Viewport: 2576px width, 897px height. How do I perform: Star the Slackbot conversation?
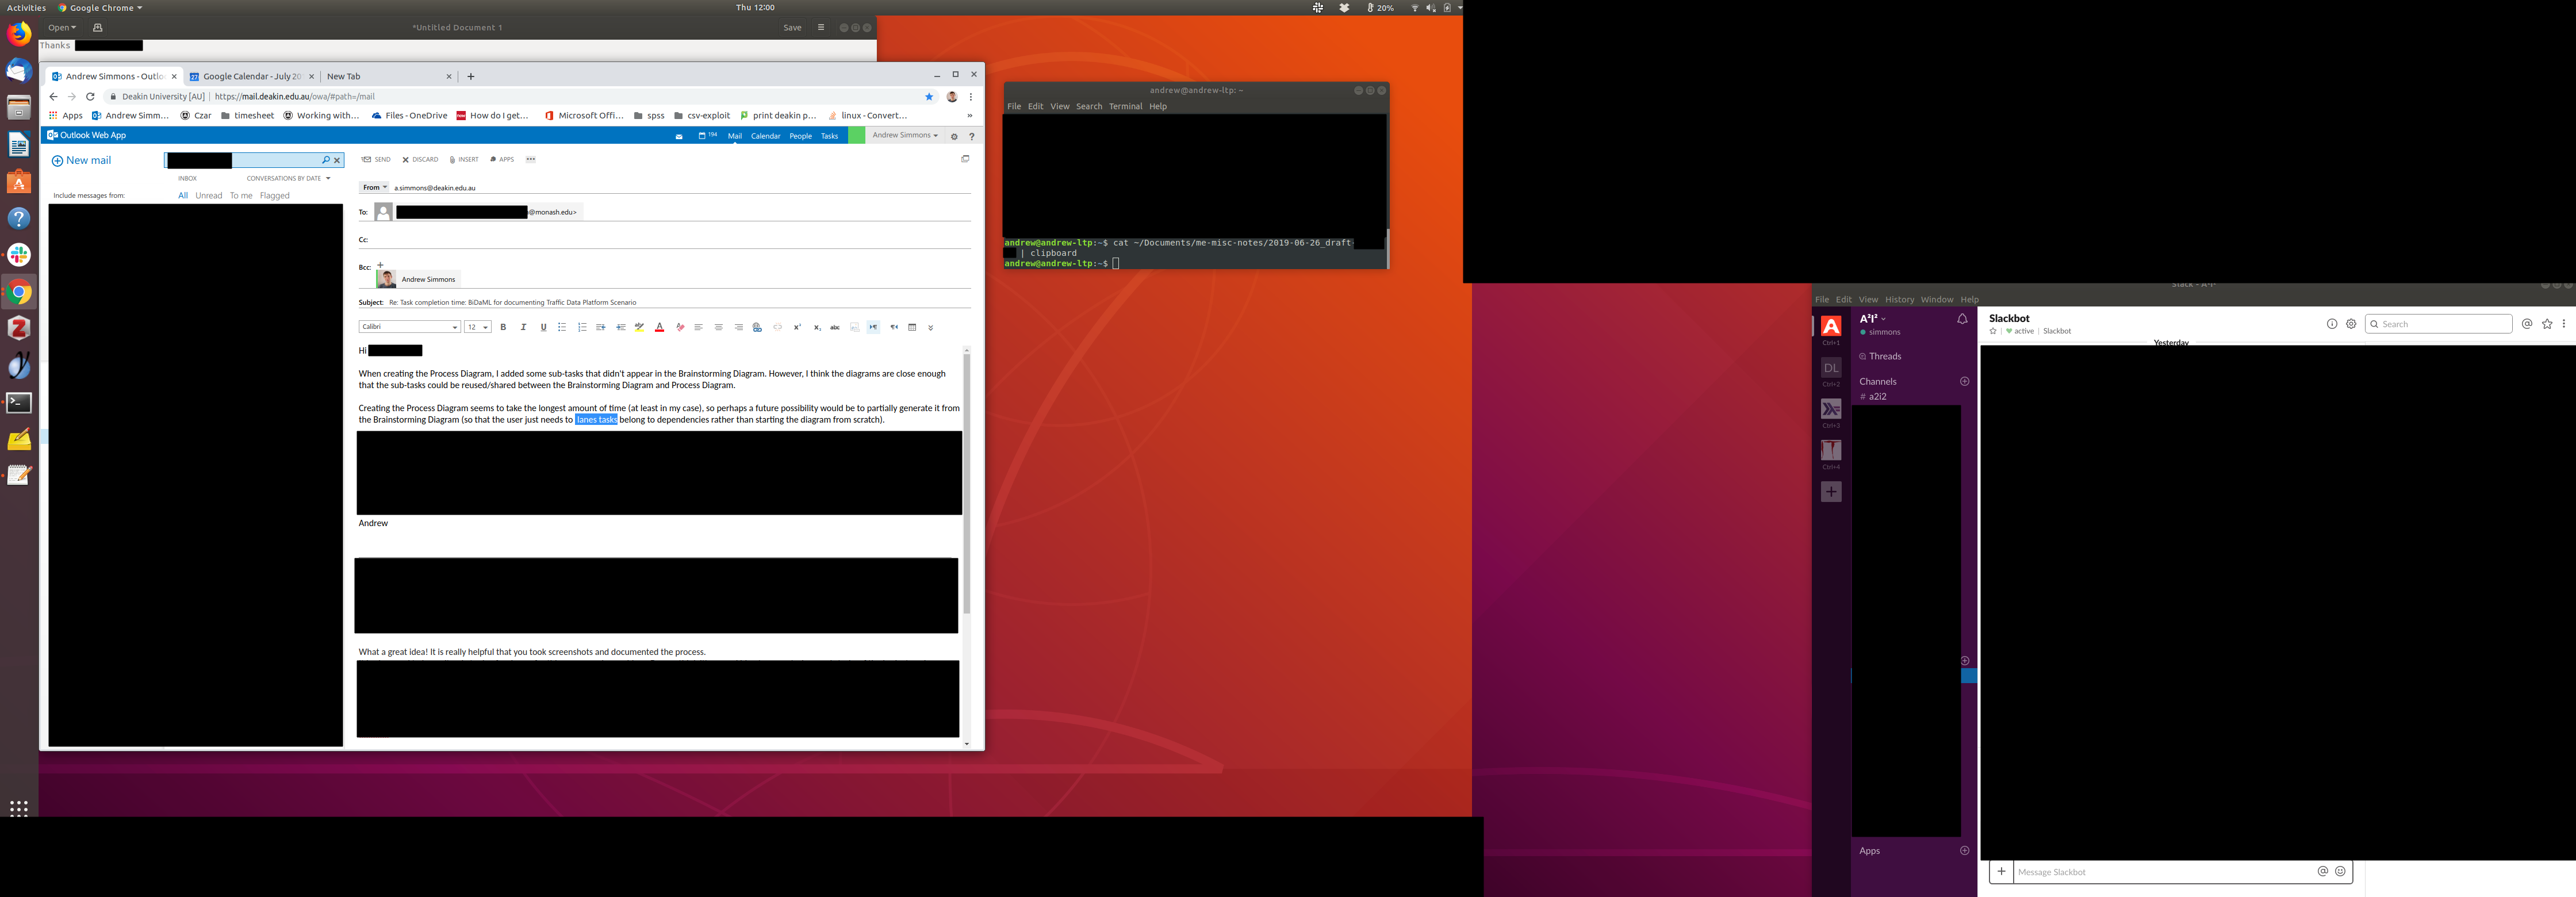point(1993,331)
